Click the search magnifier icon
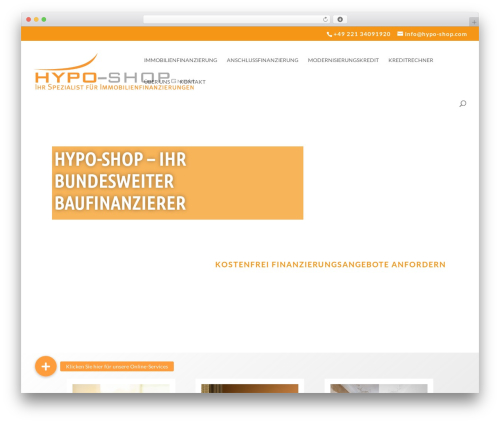The height and width of the screenshot is (423, 500). coord(463,104)
